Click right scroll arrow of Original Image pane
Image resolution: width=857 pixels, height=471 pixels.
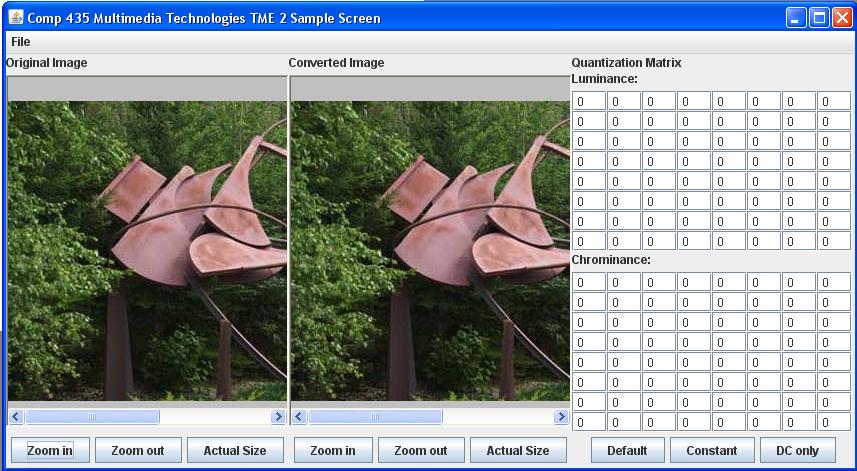tap(278, 417)
